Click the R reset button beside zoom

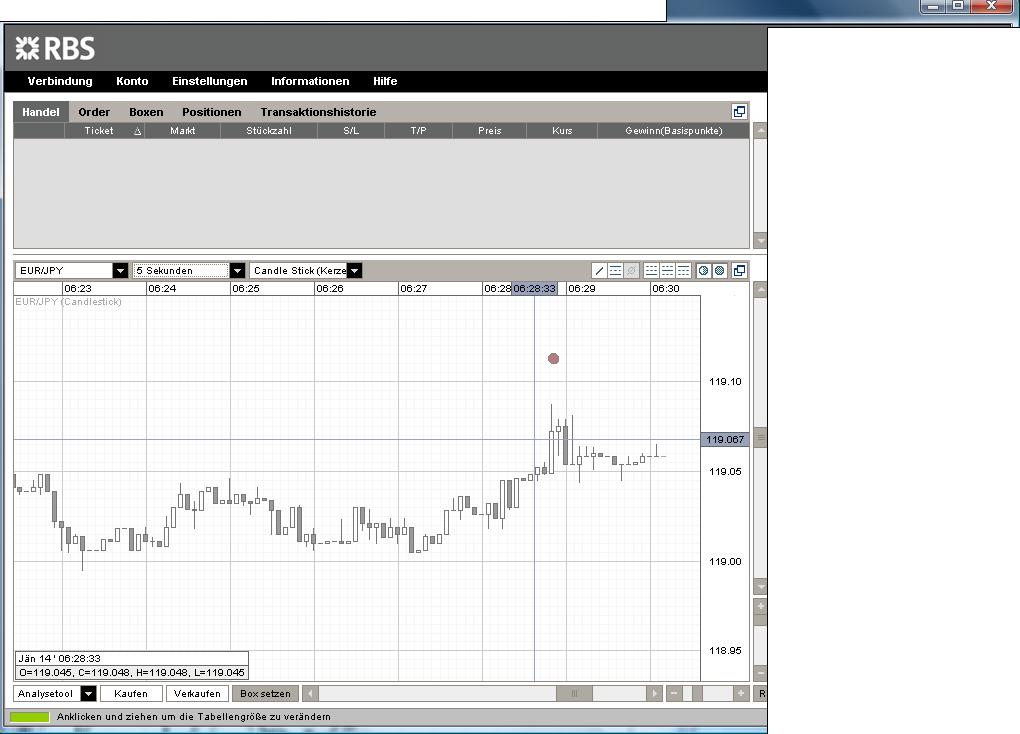tap(762, 693)
